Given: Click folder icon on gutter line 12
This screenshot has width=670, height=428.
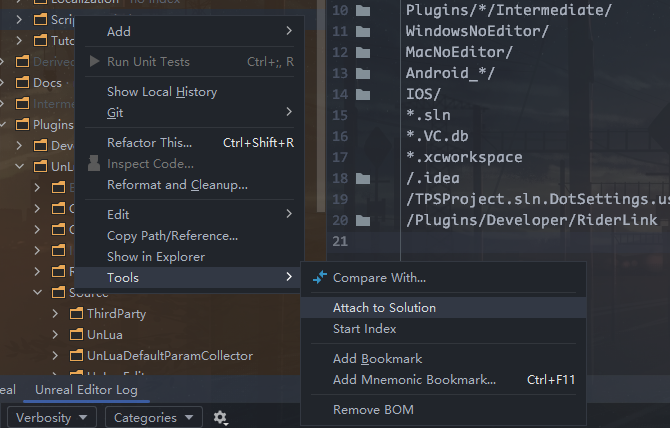Looking at the screenshot, I should click(363, 52).
